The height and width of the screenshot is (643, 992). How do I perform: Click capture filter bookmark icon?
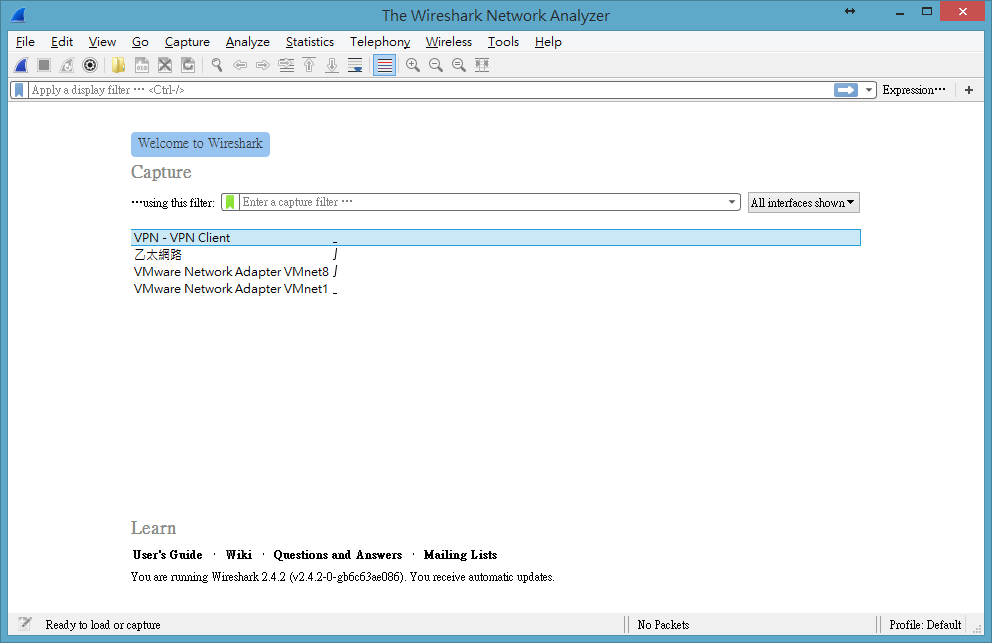point(230,203)
